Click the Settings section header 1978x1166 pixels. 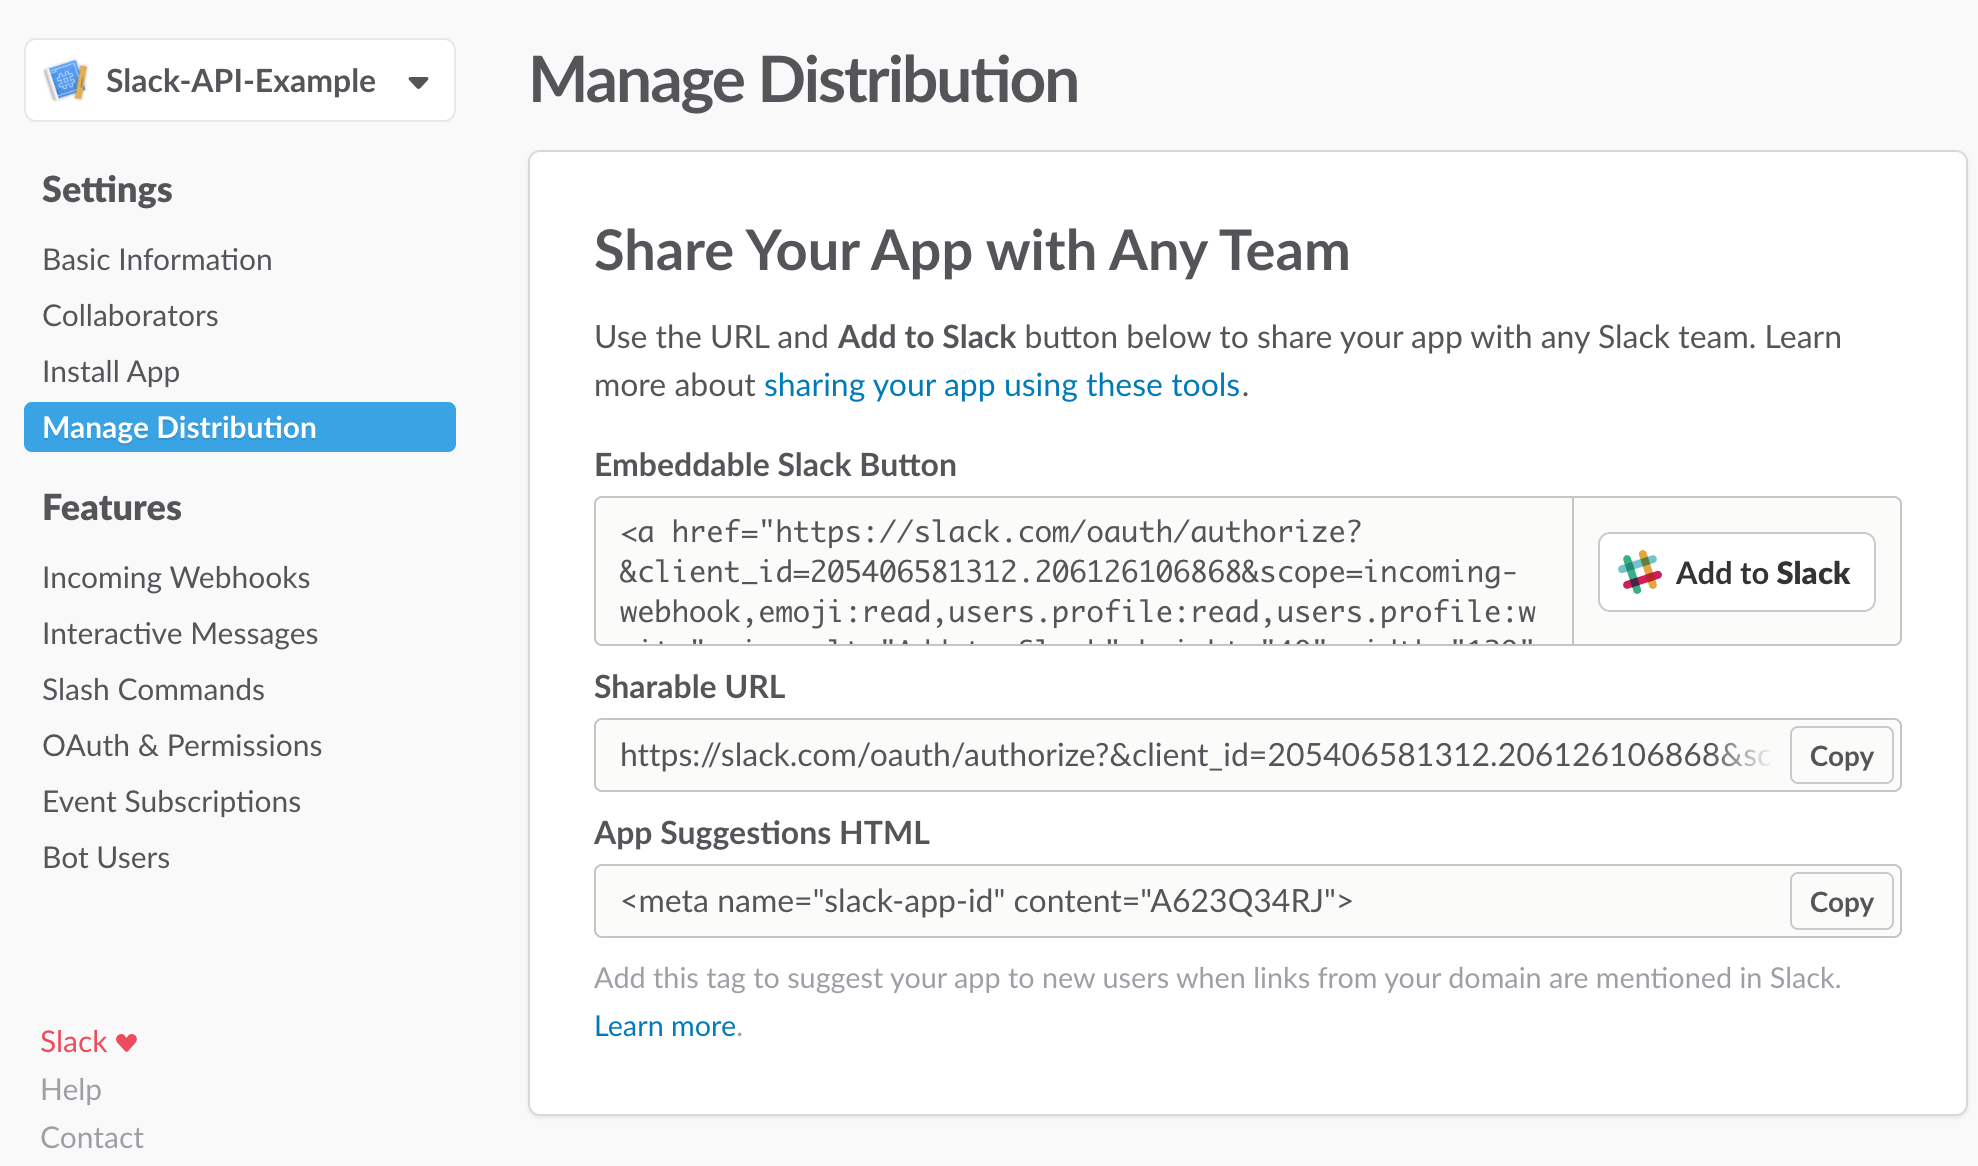tap(107, 190)
